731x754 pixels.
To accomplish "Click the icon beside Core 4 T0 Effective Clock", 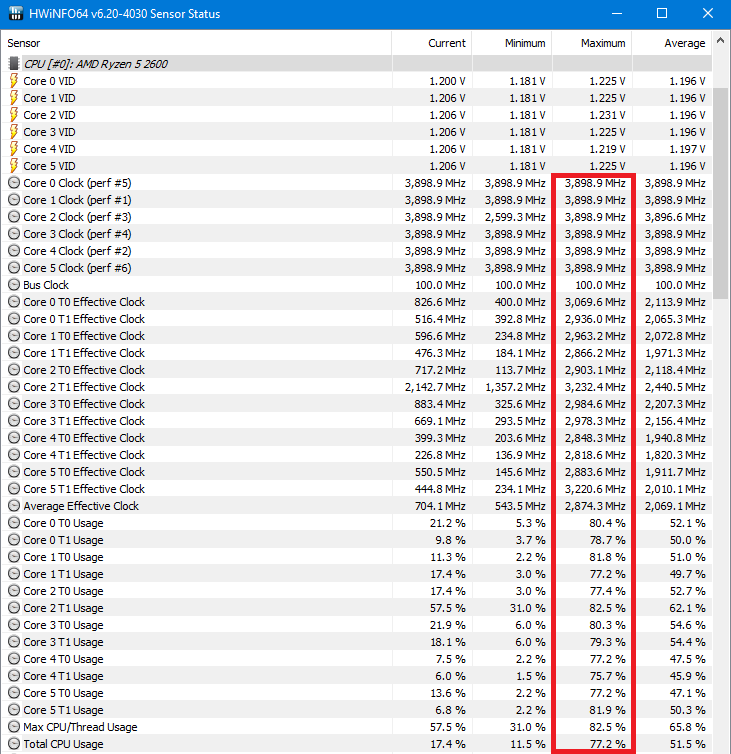I will coord(14,438).
